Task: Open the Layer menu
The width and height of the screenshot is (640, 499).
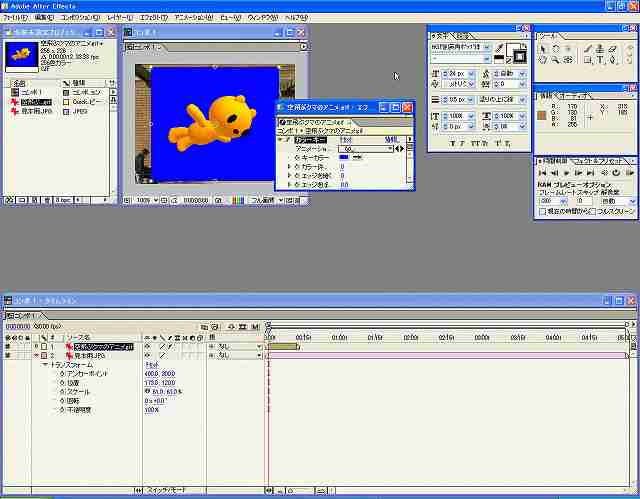Action: [120, 18]
